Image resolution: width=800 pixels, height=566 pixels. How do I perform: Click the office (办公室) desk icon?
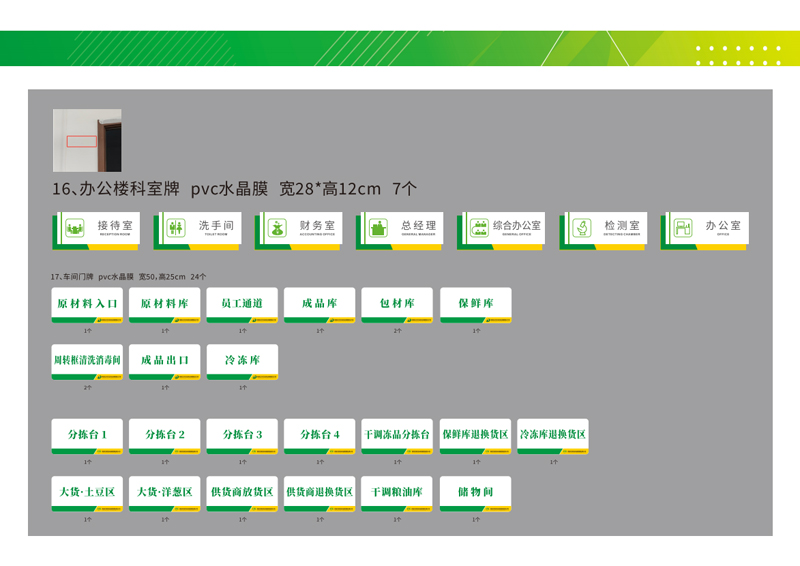[x=683, y=228]
